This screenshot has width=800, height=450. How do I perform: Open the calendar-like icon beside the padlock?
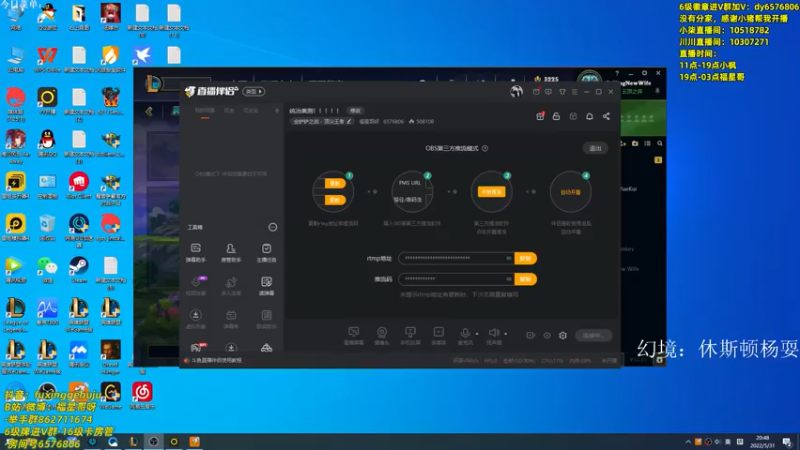573,116
